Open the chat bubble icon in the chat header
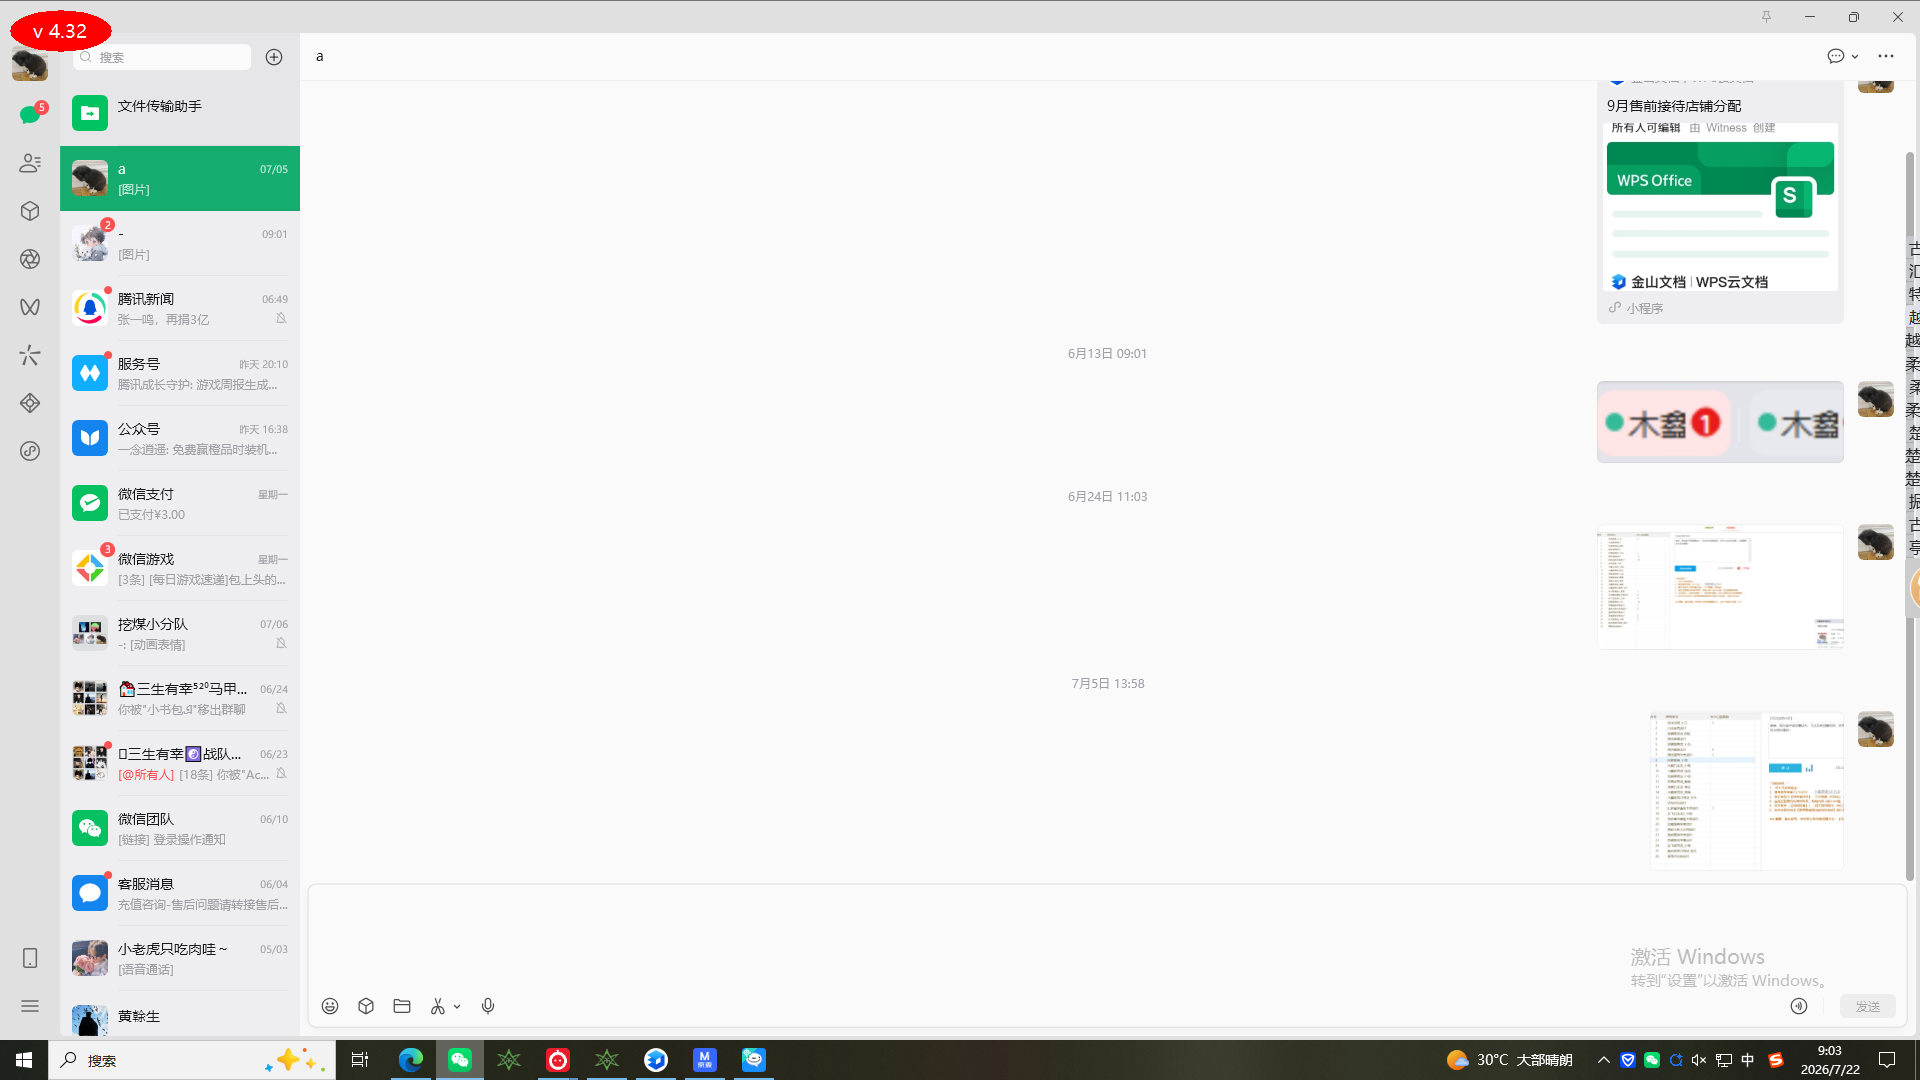 1836,56
